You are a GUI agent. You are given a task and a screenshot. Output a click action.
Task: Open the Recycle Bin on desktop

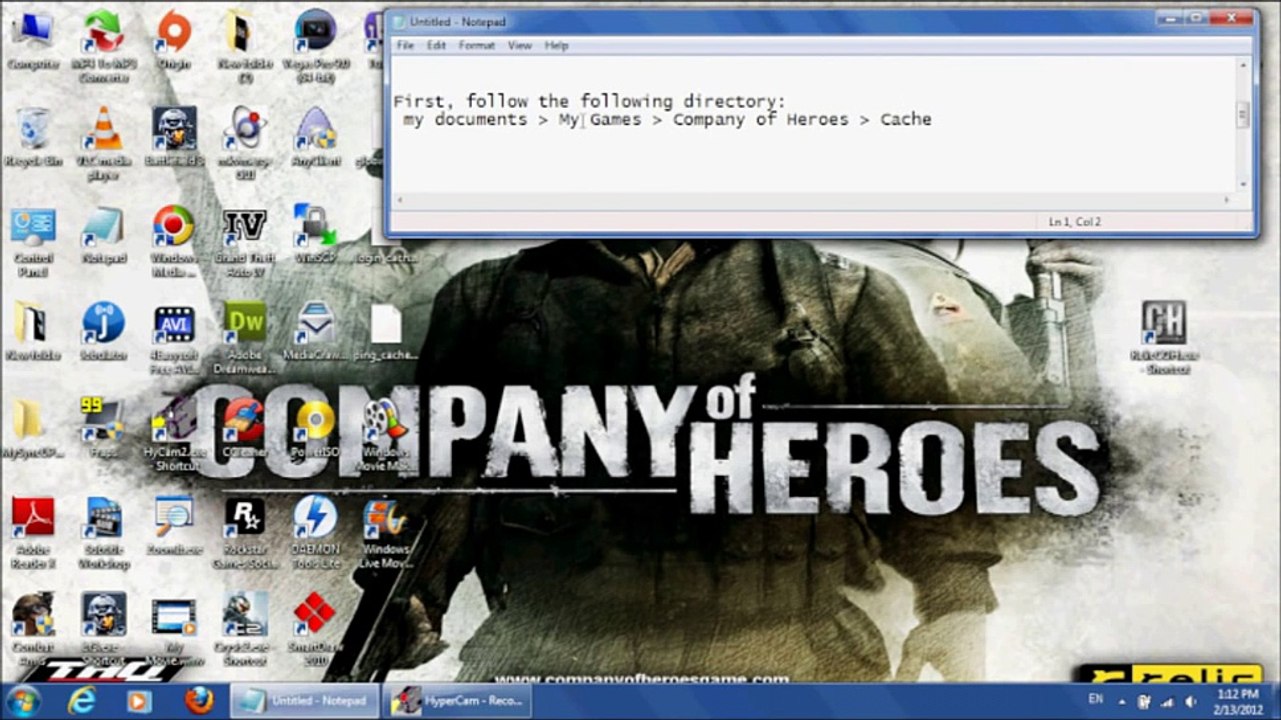[33, 136]
